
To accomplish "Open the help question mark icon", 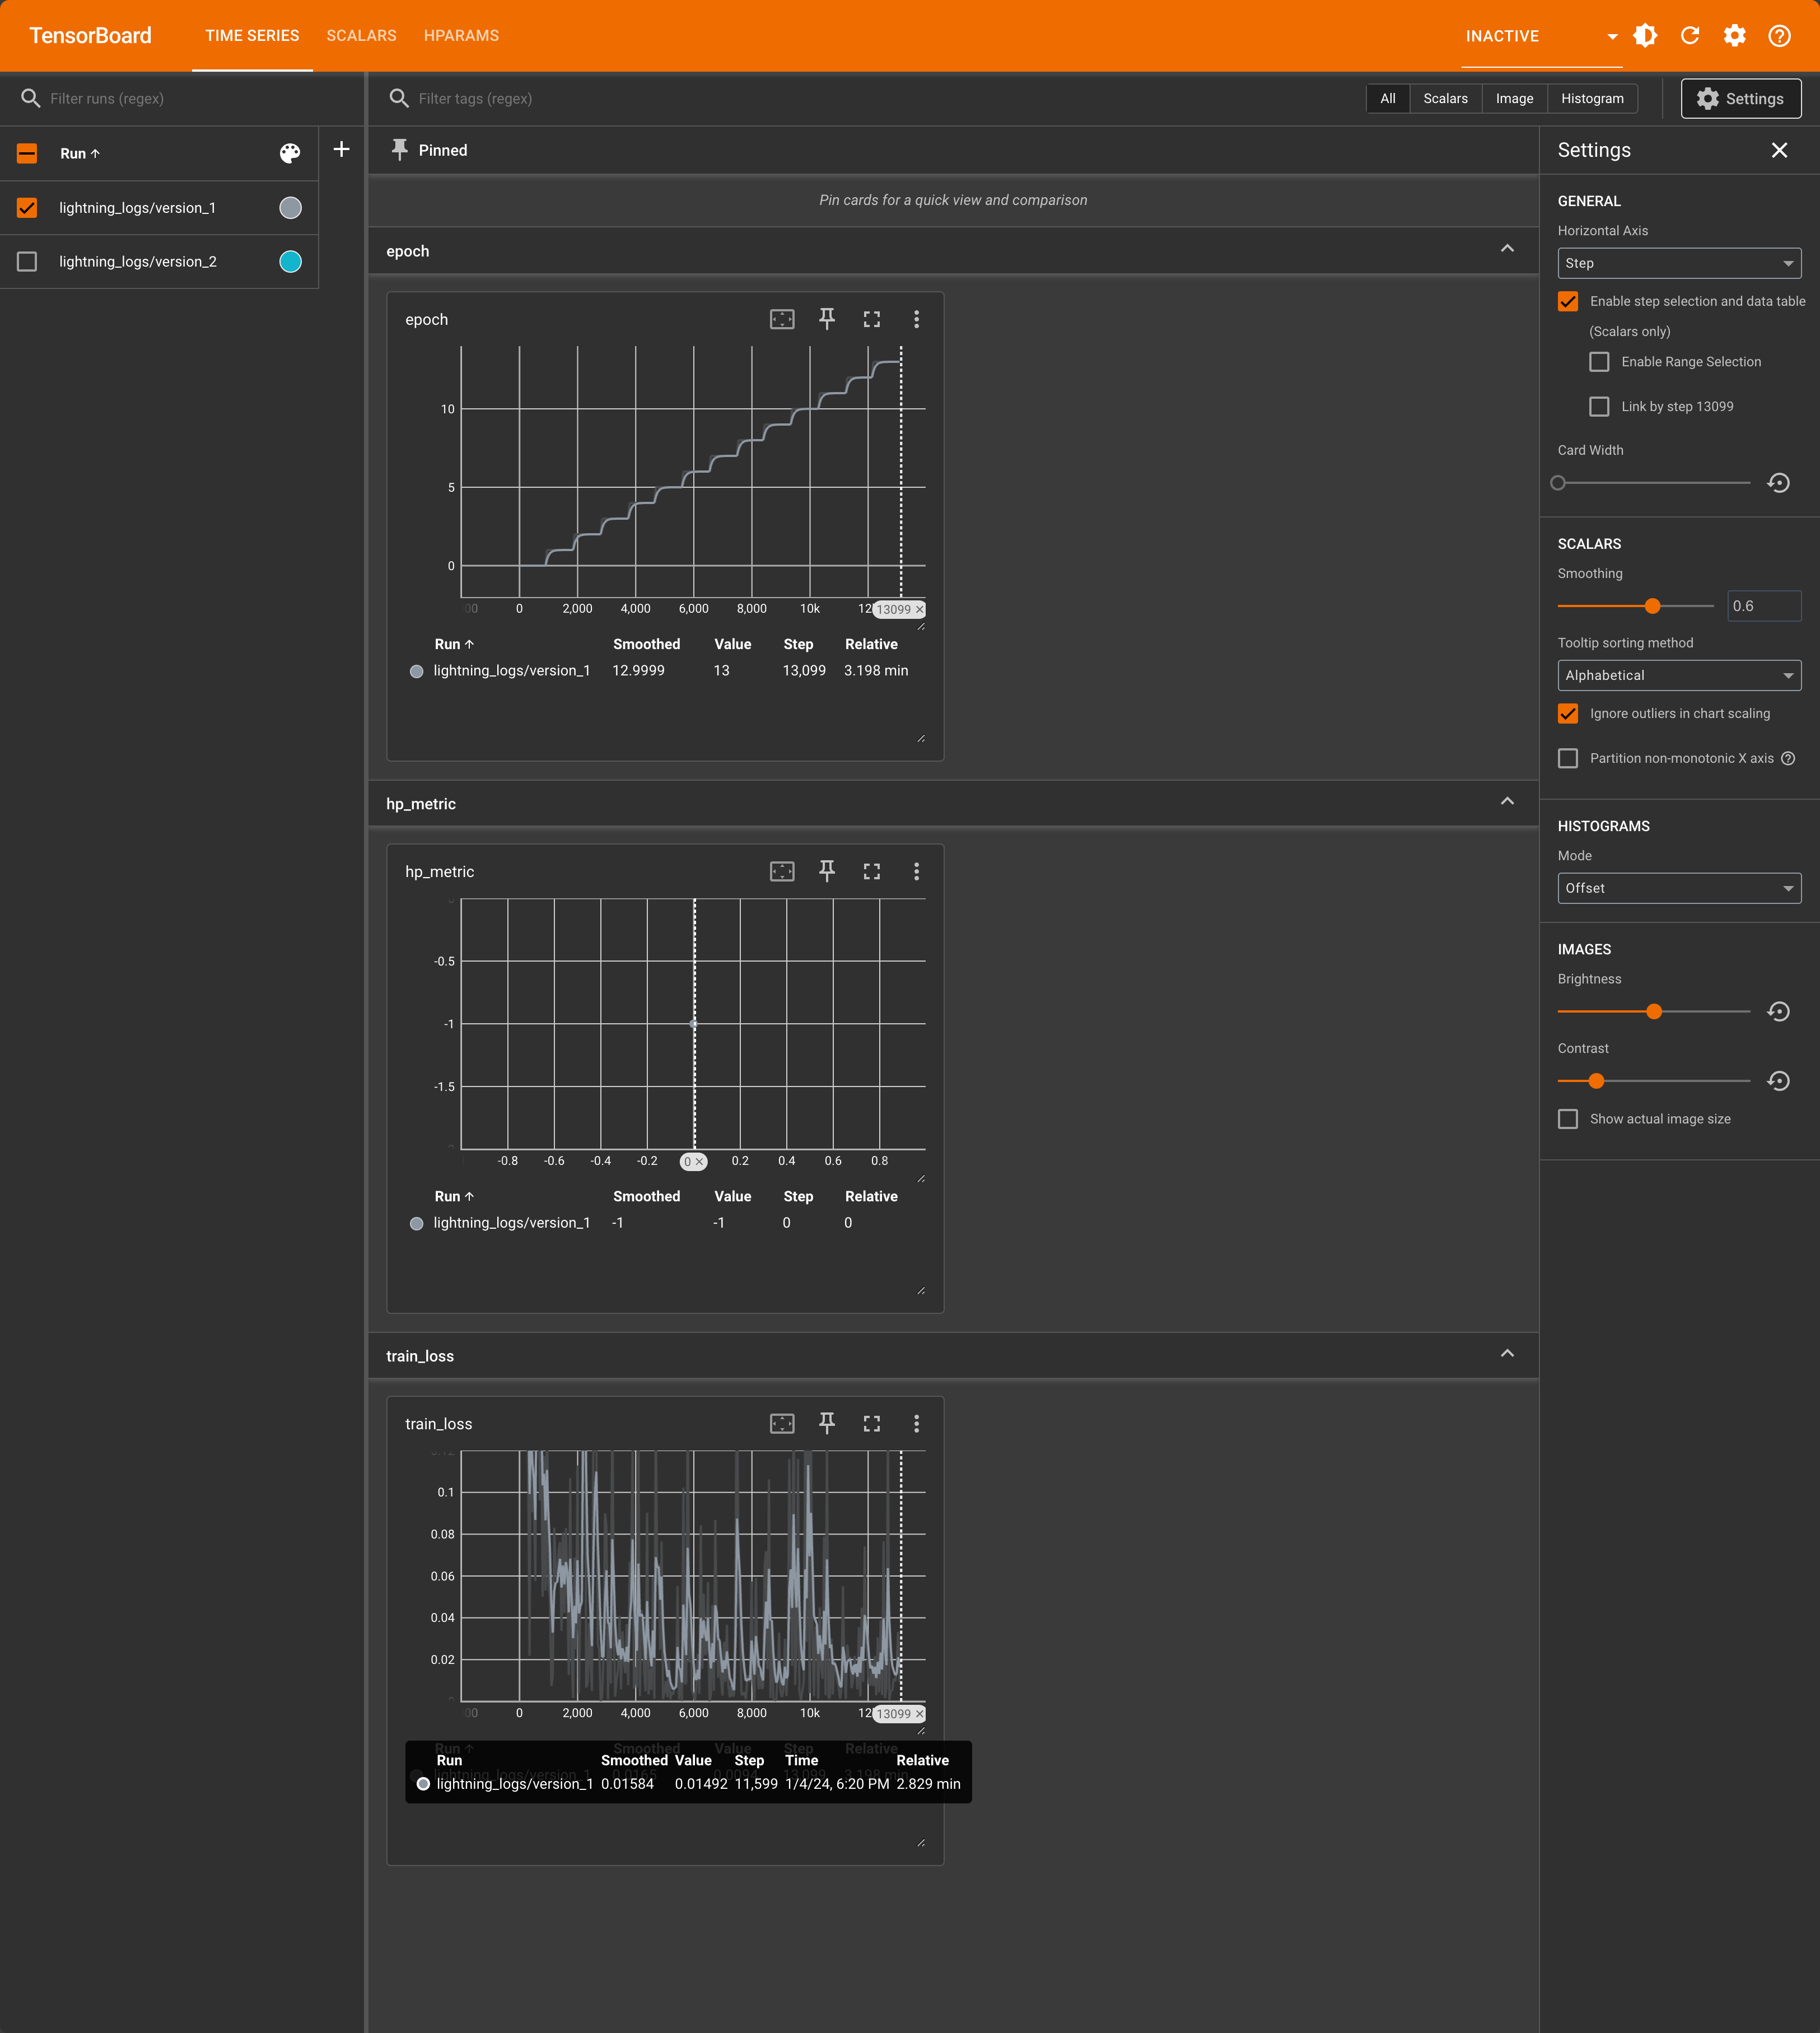I will click(1779, 36).
